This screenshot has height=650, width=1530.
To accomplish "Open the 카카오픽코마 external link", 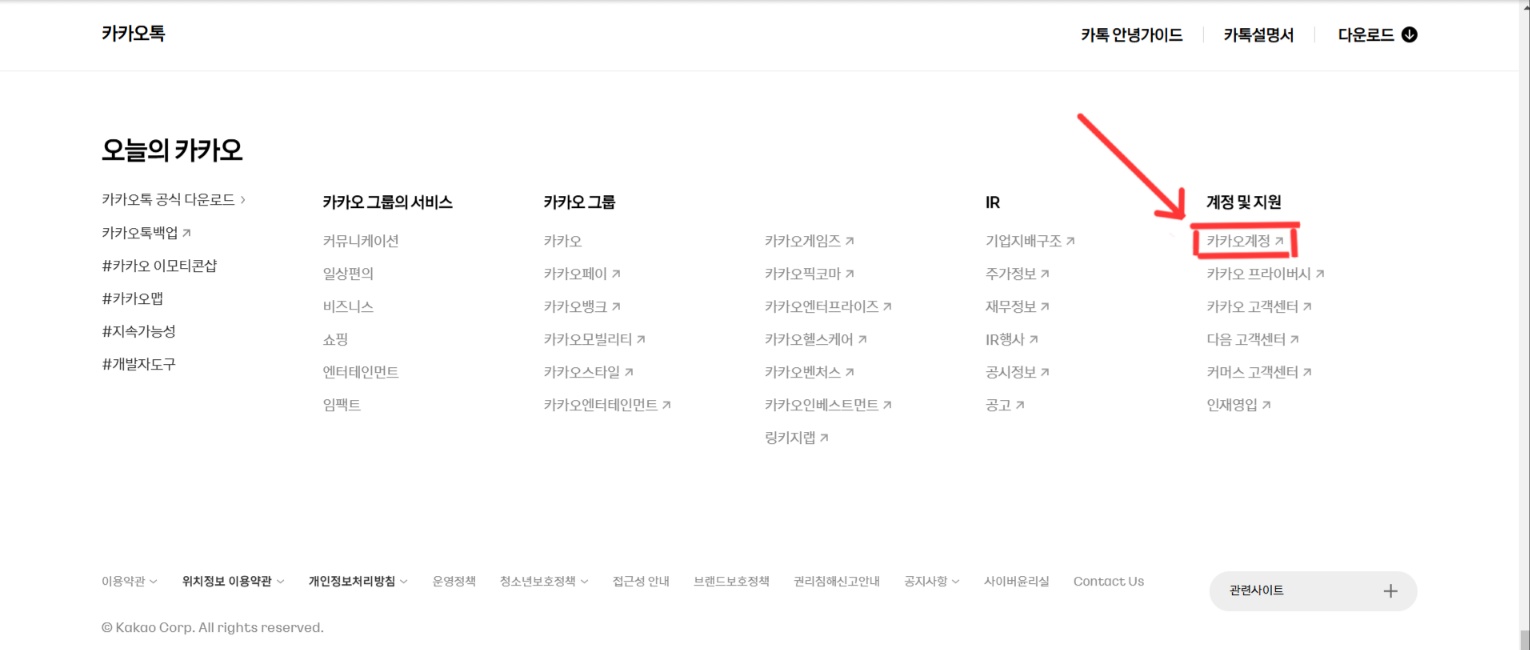I will (809, 274).
